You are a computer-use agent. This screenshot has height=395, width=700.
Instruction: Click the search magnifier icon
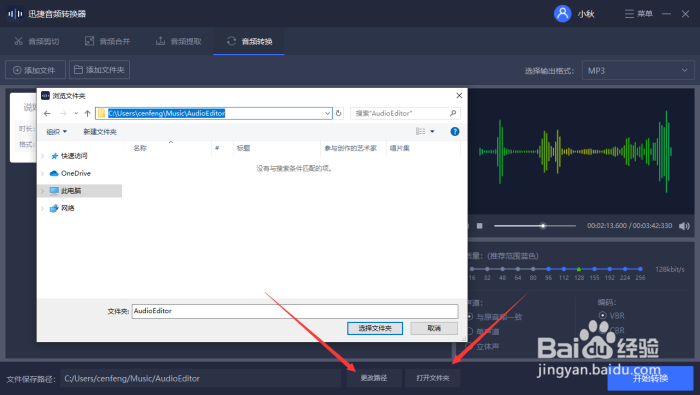[453, 113]
